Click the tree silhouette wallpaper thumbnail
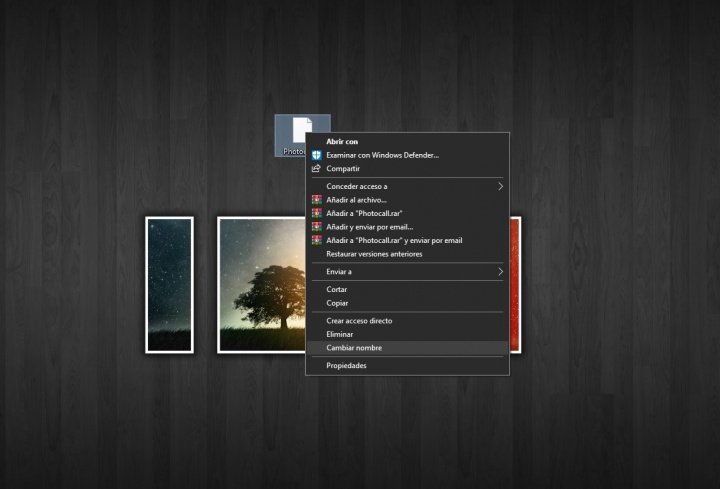This screenshot has height=489, width=720. click(x=262, y=285)
